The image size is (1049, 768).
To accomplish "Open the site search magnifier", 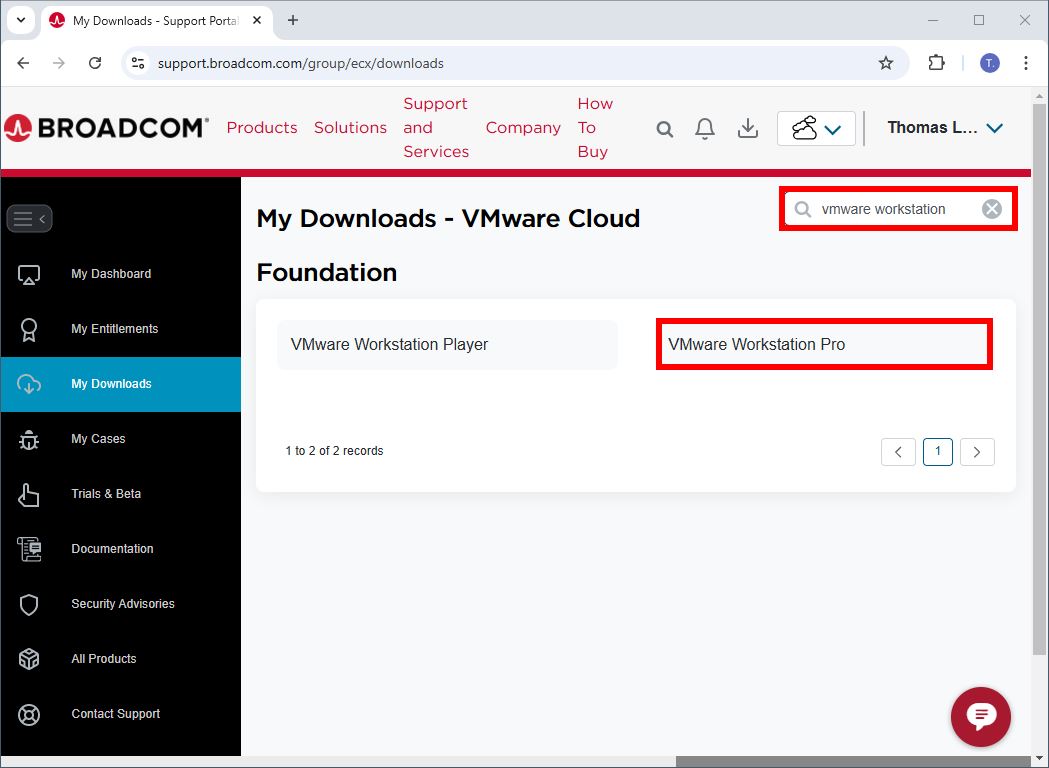I will coord(664,128).
